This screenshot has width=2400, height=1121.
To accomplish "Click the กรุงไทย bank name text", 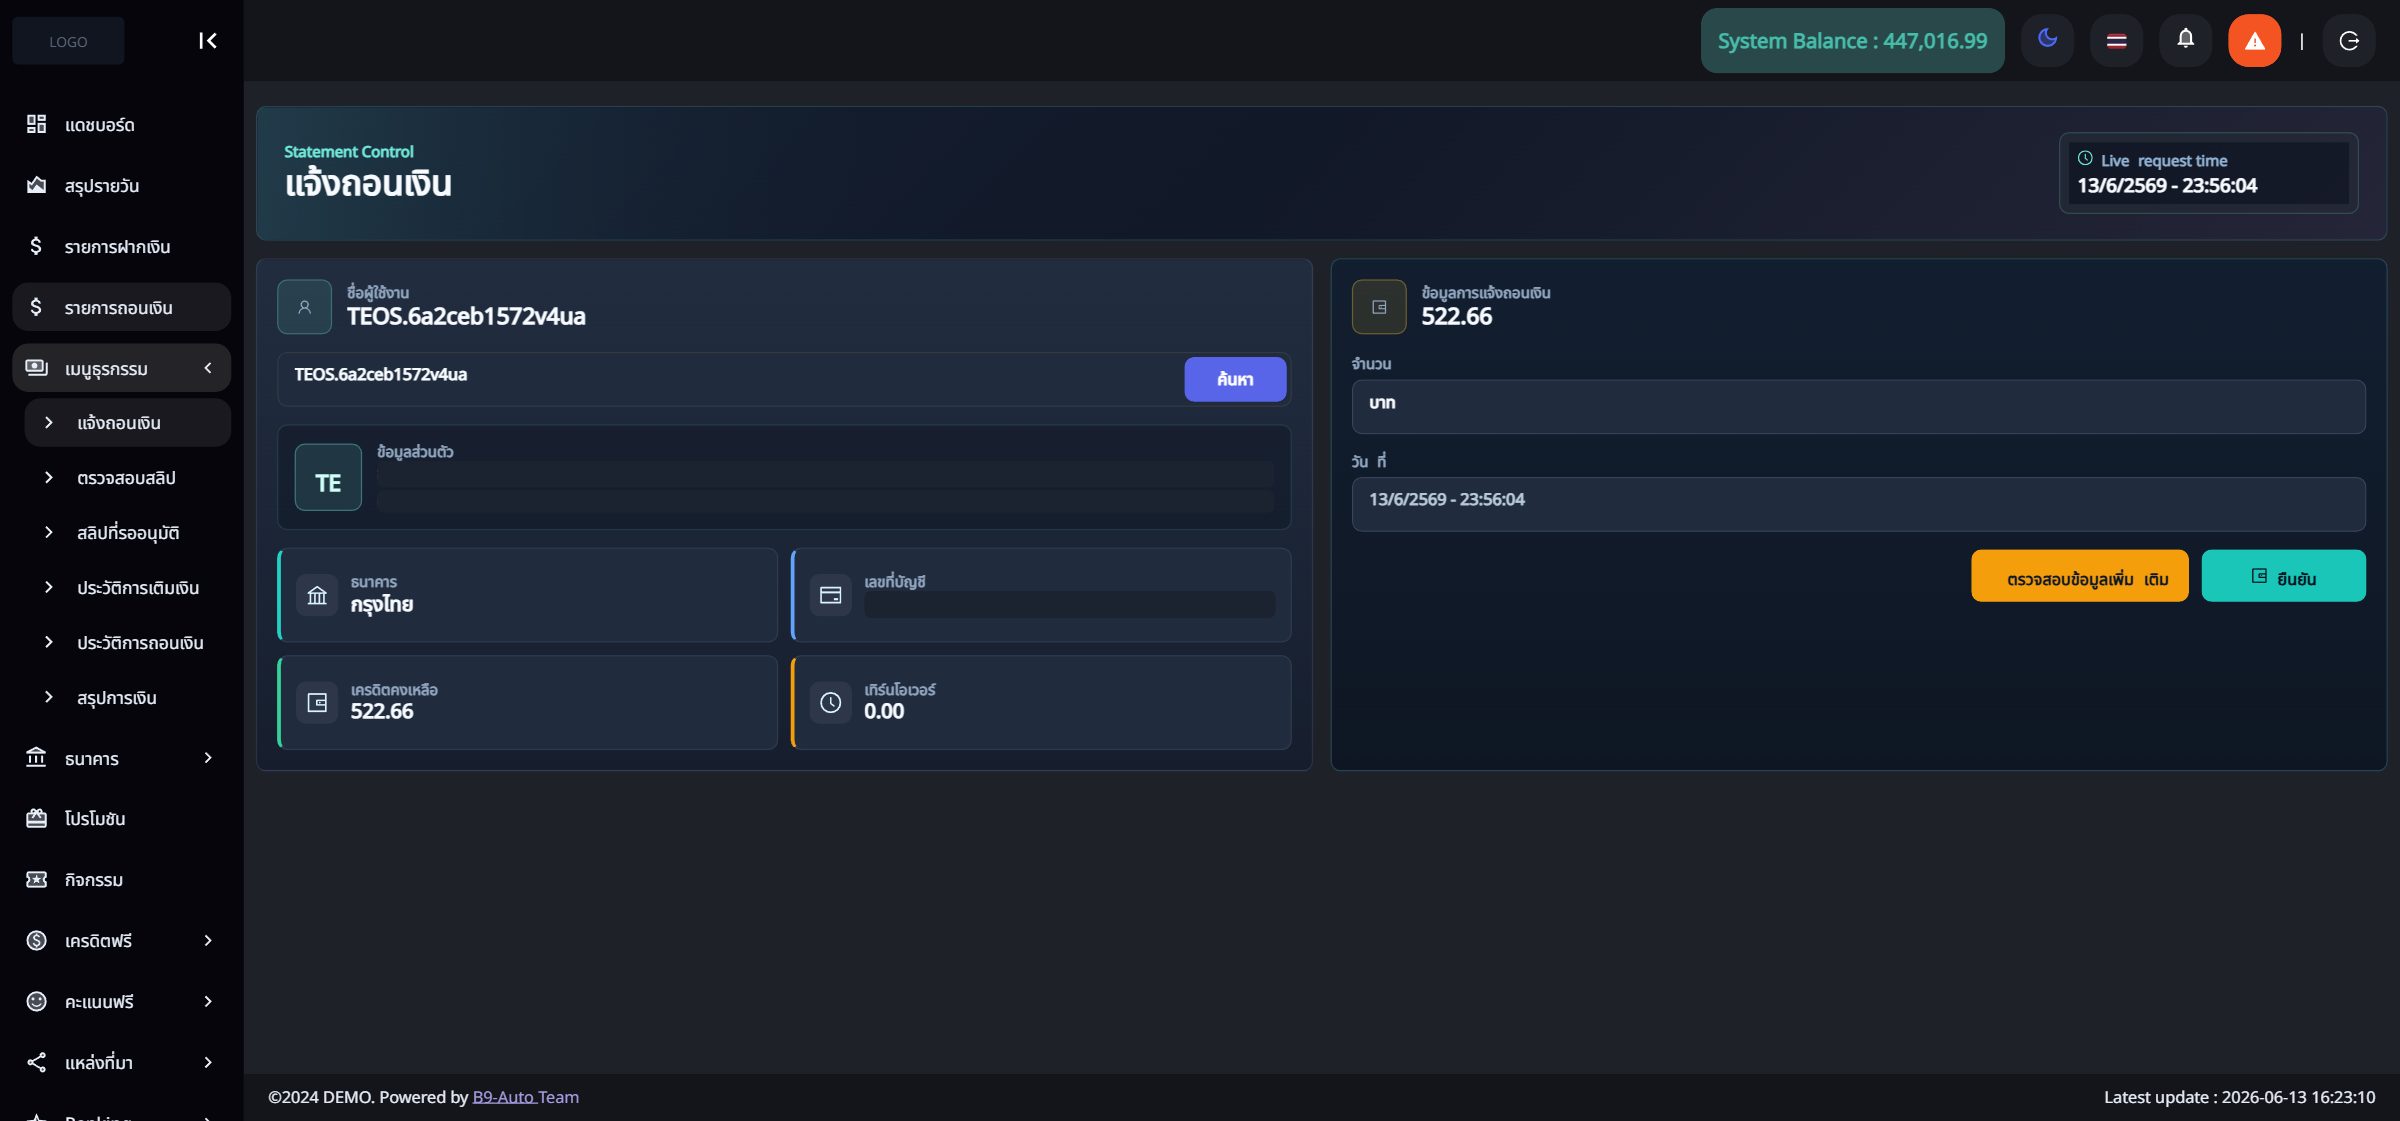I will [x=381, y=604].
